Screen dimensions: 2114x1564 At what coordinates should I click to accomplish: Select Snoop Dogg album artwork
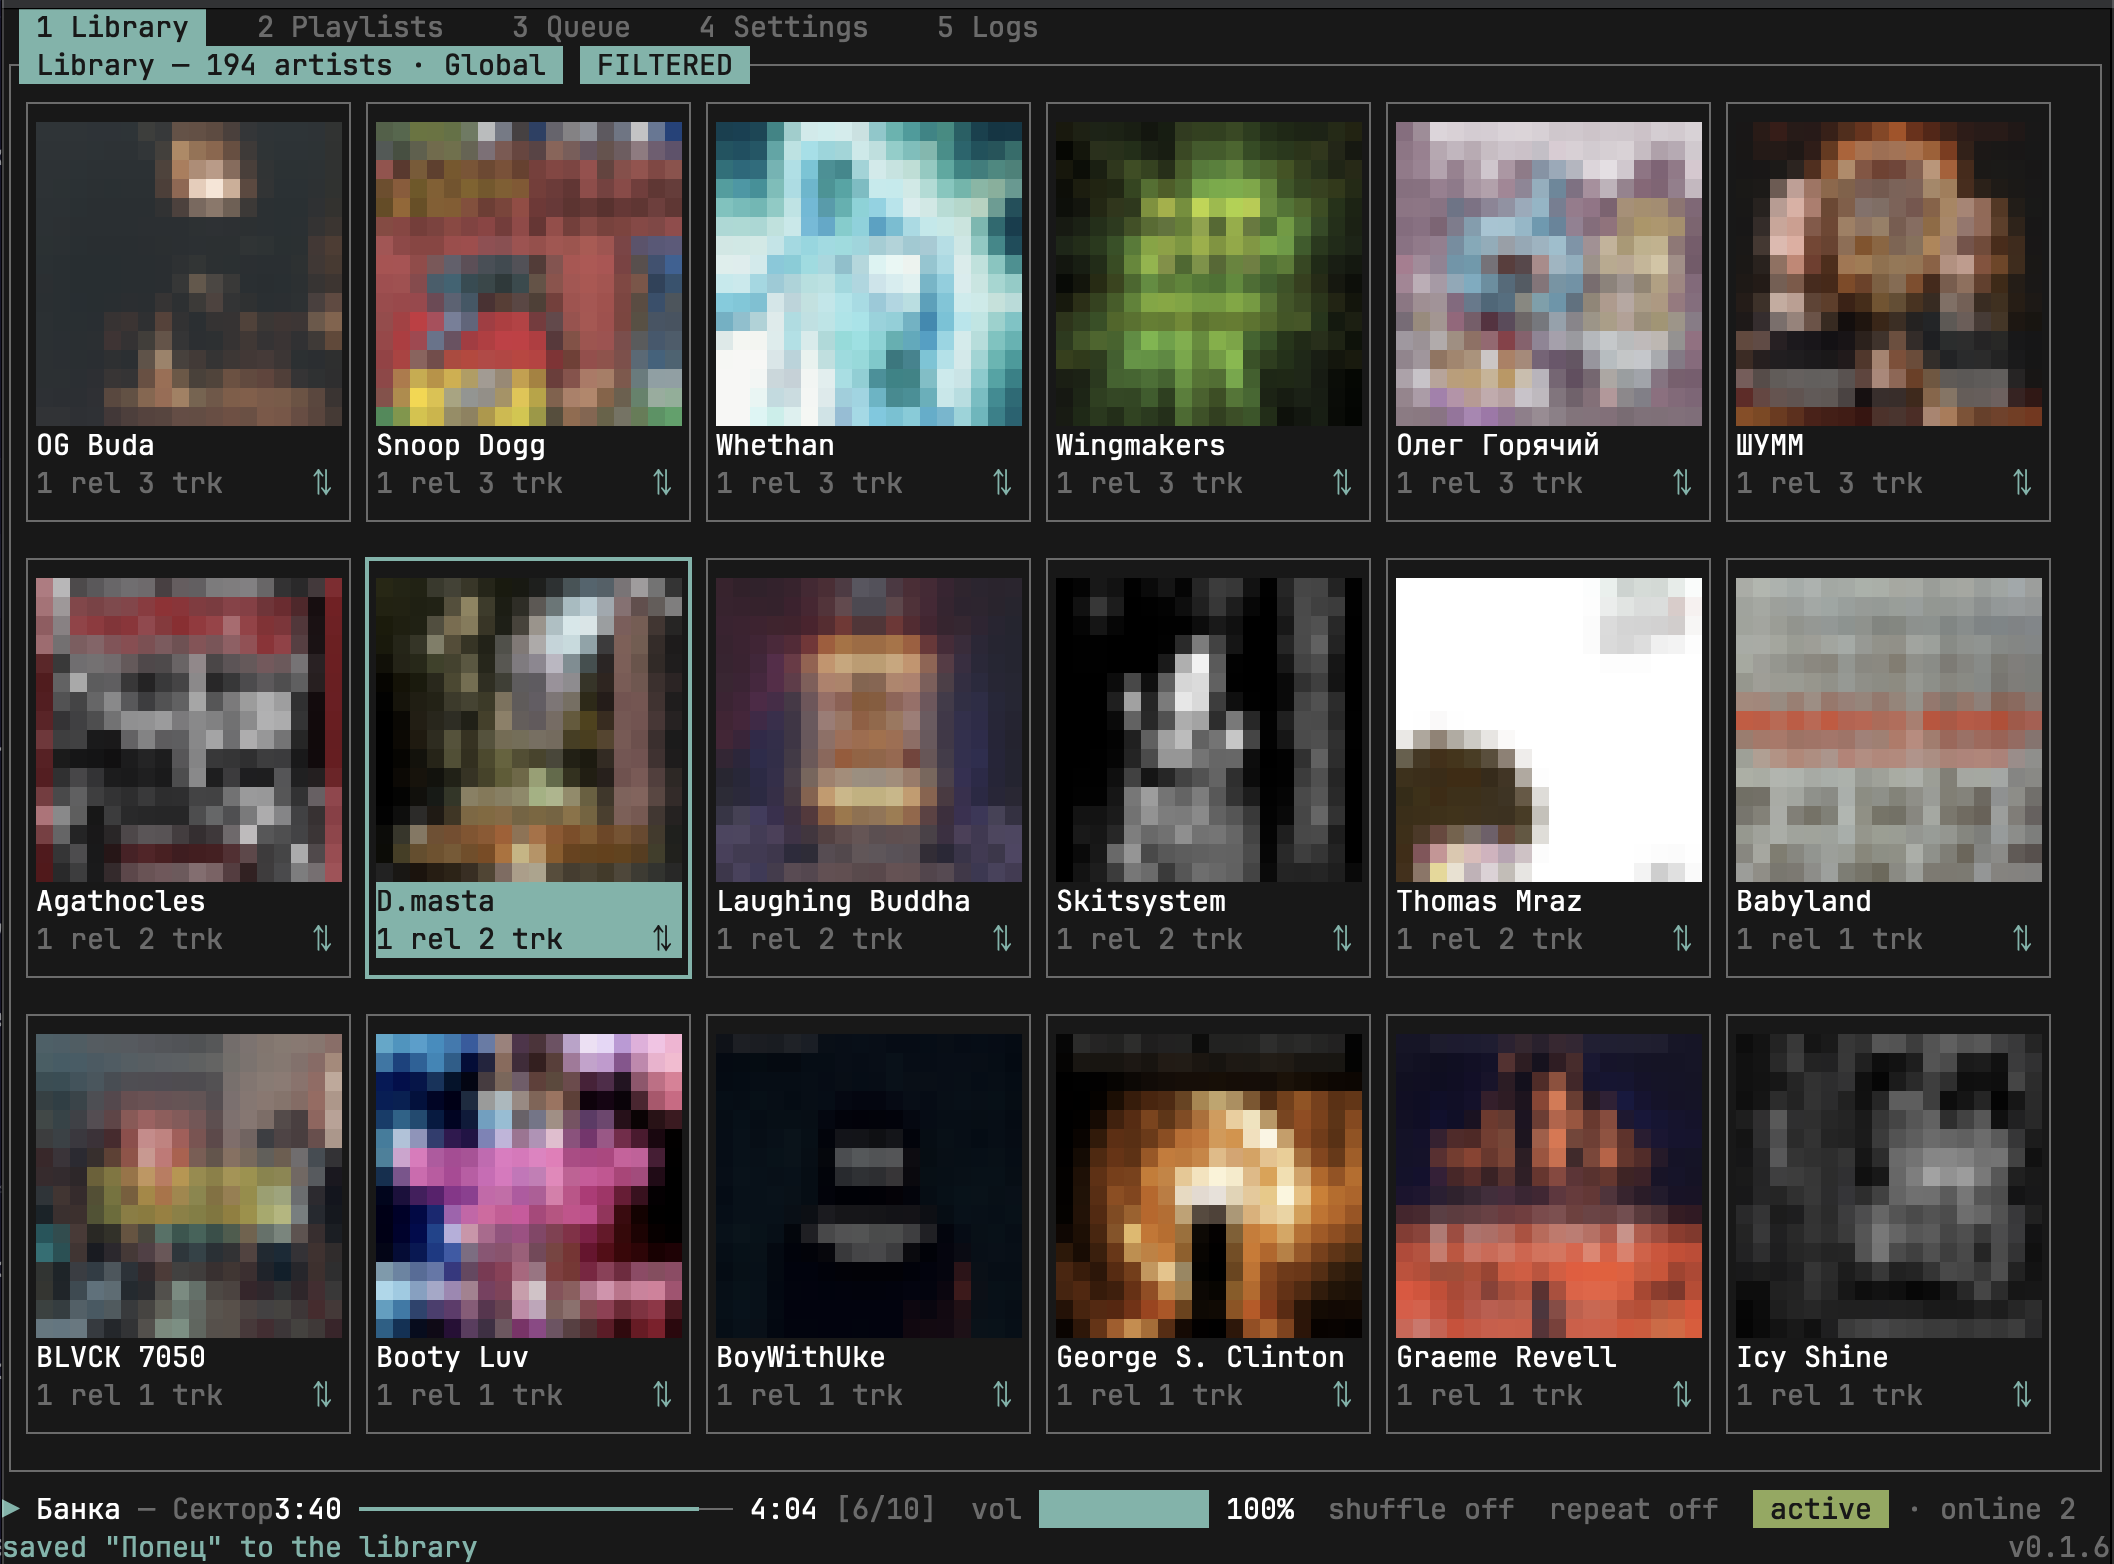pyautogui.click(x=529, y=274)
